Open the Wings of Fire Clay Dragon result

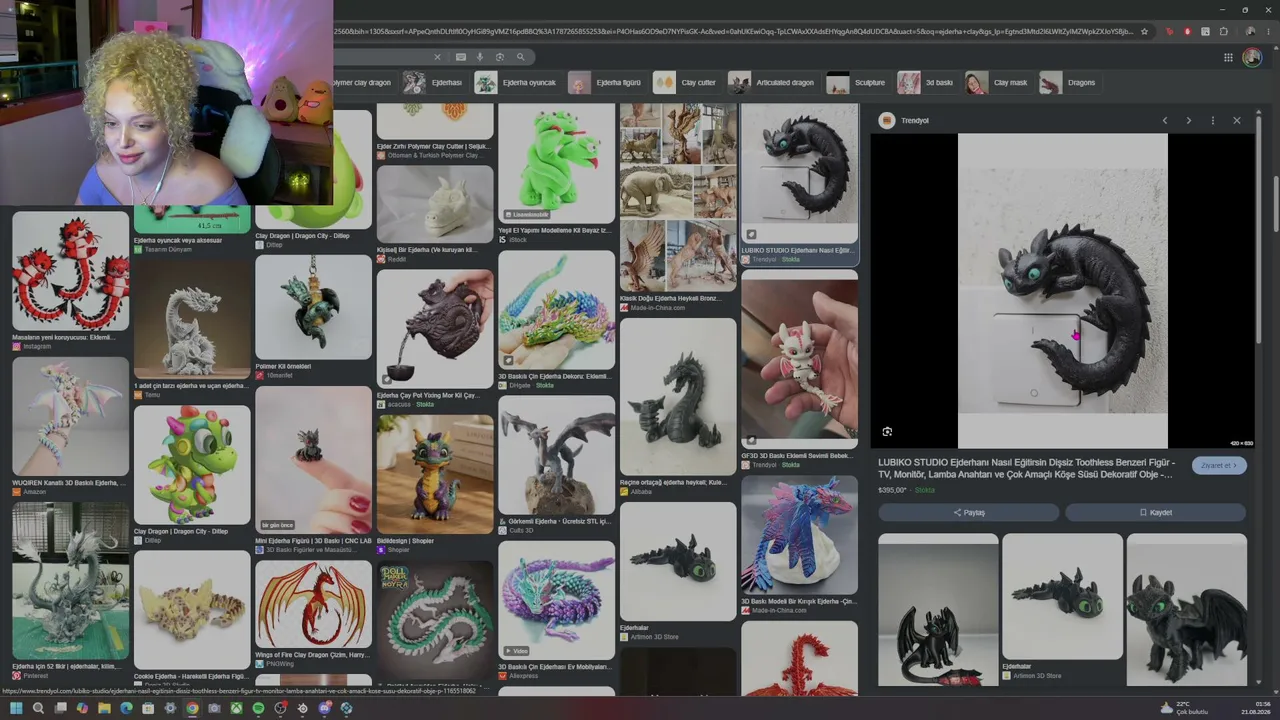313,614
